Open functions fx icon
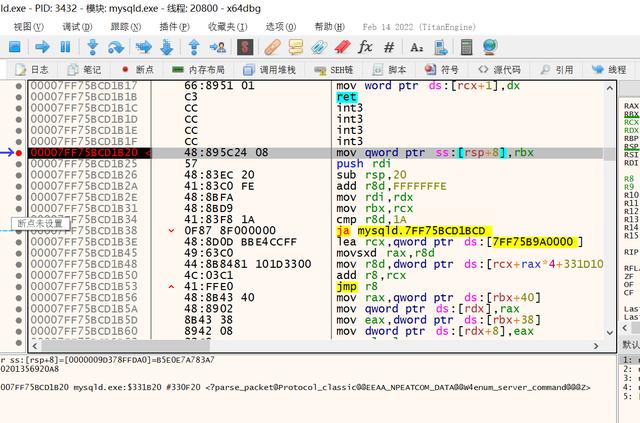640x423 pixels. (365, 47)
